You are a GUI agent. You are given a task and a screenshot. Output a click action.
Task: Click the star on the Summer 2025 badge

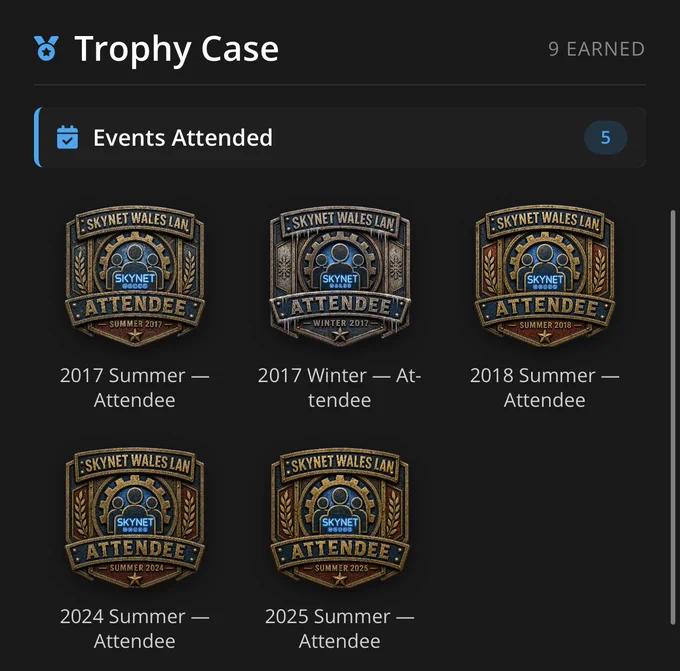click(340, 578)
